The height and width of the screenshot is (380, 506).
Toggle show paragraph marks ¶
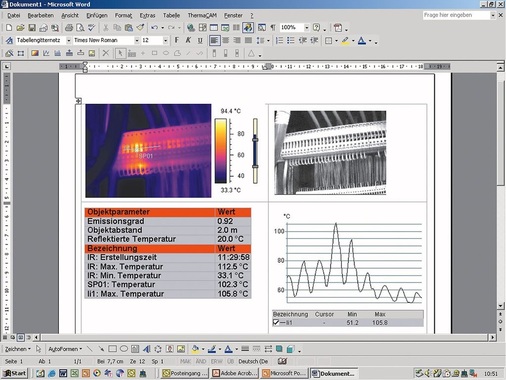(273, 28)
